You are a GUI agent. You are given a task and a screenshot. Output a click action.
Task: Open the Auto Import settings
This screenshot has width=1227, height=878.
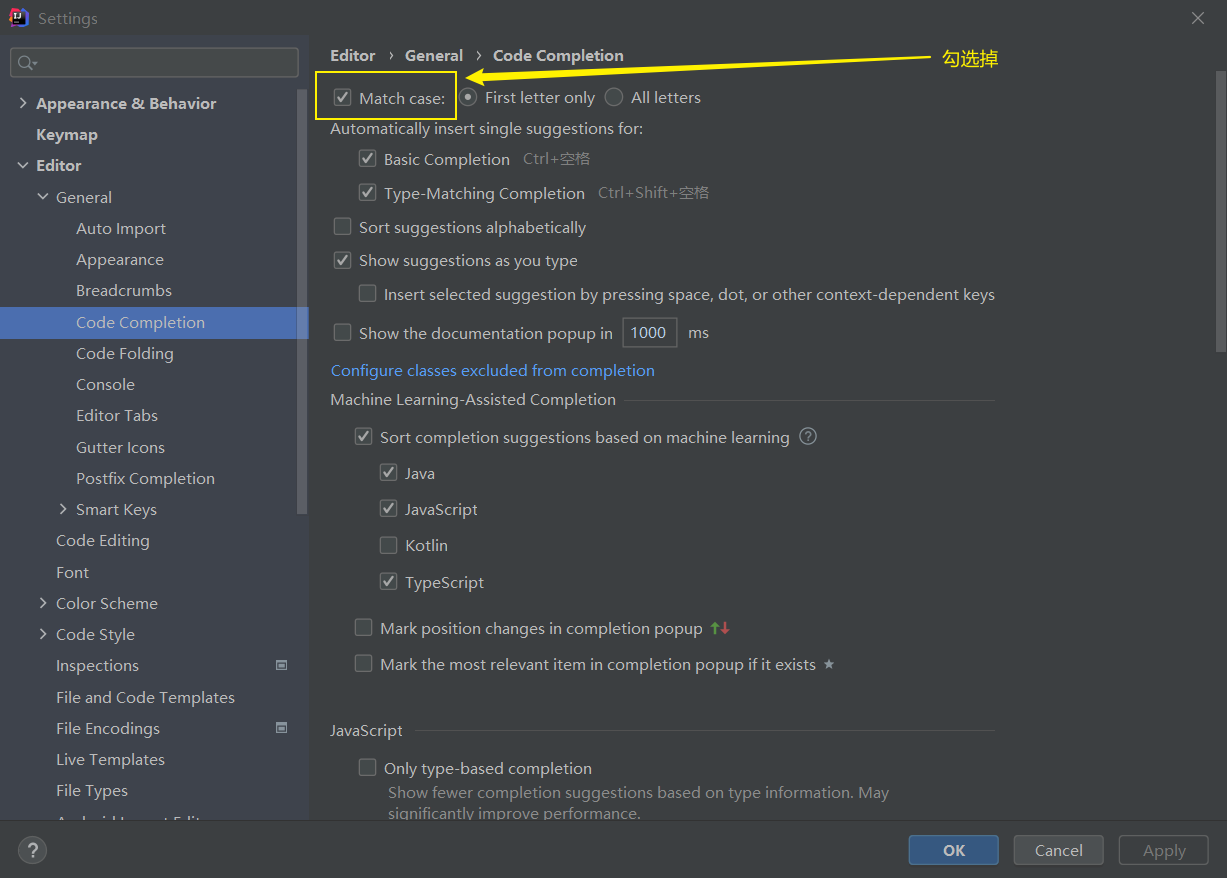click(121, 228)
